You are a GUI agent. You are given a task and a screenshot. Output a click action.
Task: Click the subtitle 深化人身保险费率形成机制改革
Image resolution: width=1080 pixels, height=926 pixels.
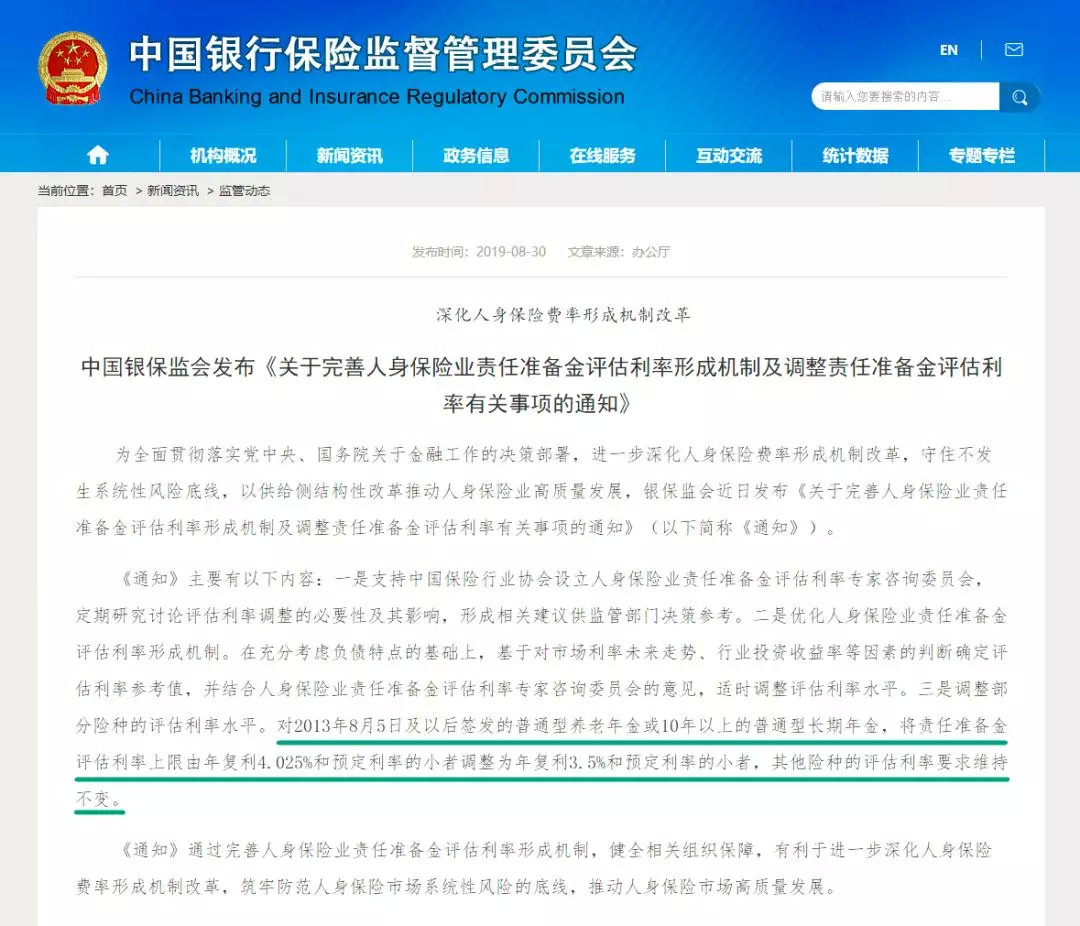[563, 315]
